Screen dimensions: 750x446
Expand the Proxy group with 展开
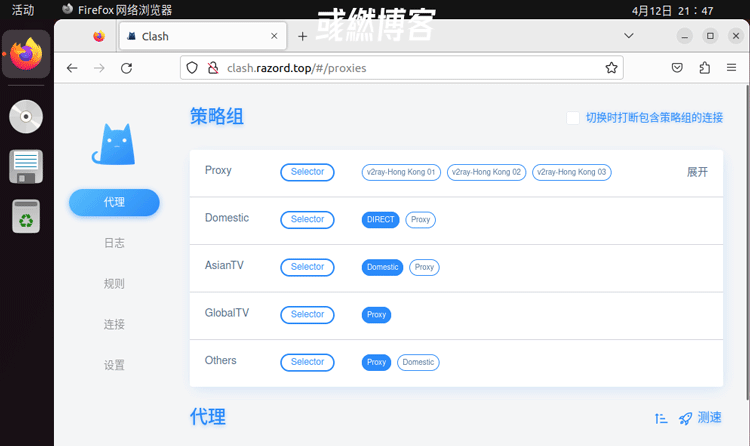697,172
